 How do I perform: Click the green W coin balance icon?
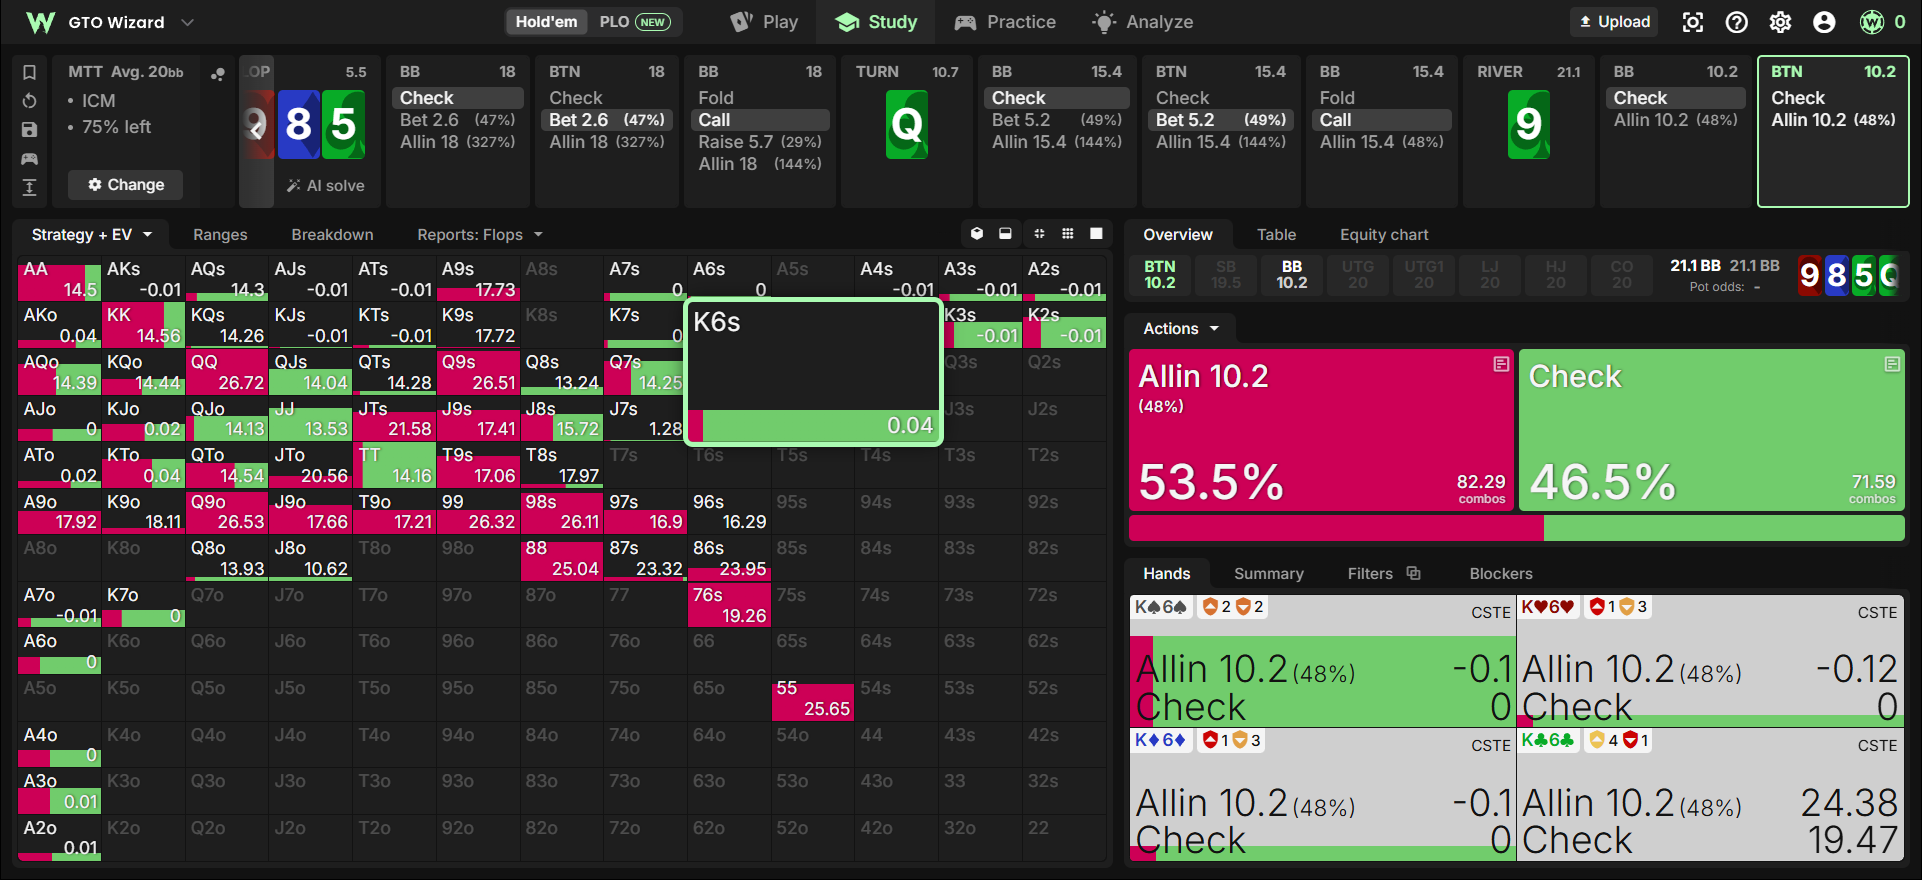(x=1872, y=22)
